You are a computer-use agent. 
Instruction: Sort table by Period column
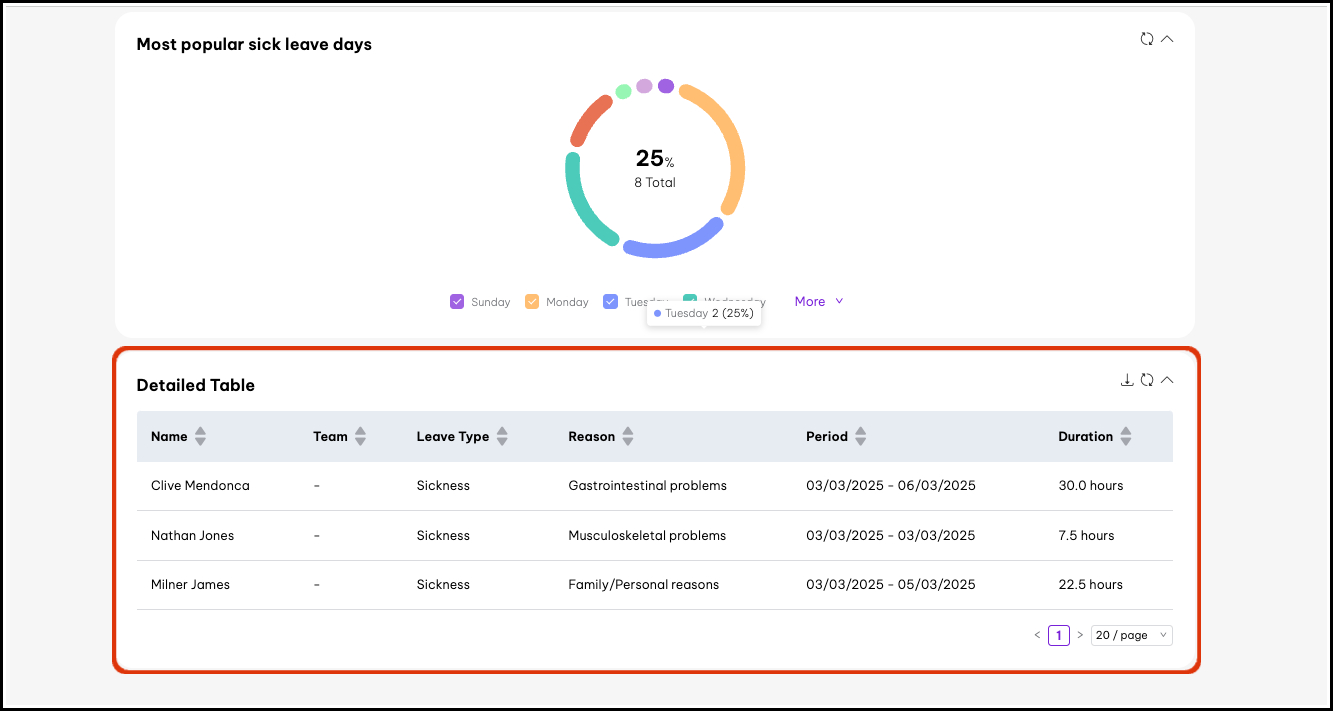(x=860, y=436)
